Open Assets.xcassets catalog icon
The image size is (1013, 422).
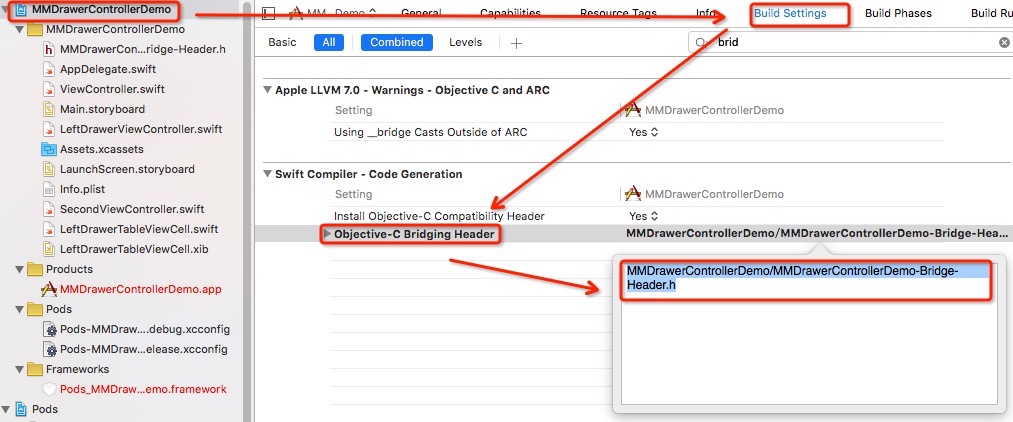coord(49,149)
